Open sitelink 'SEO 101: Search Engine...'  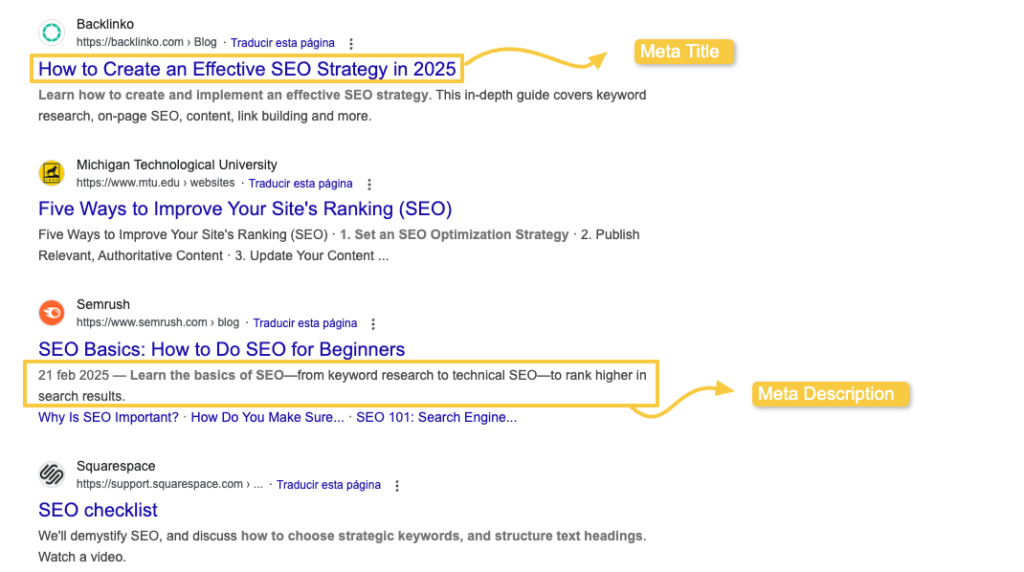click(436, 417)
